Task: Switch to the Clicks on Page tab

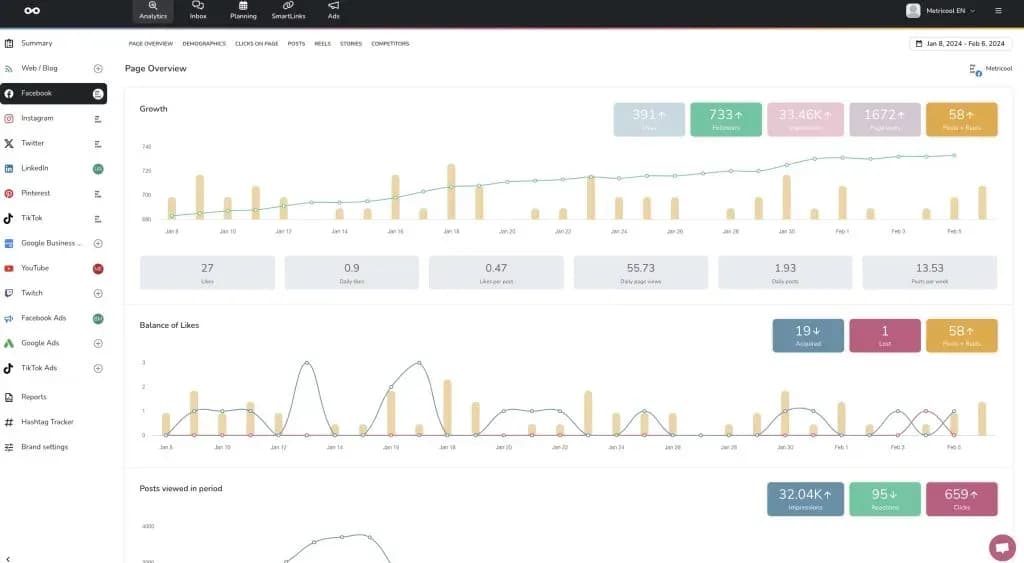Action: click(x=257, y=44)
